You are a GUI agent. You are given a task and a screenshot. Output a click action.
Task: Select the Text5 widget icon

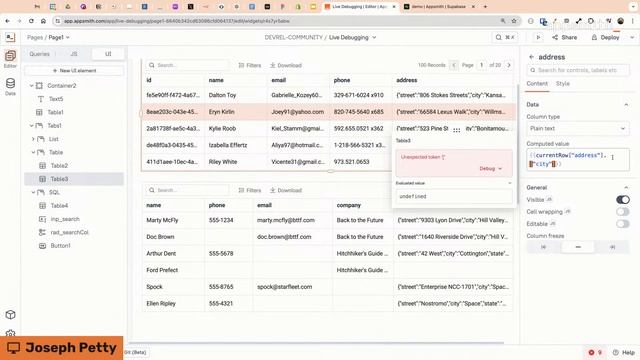coord(40,99)
